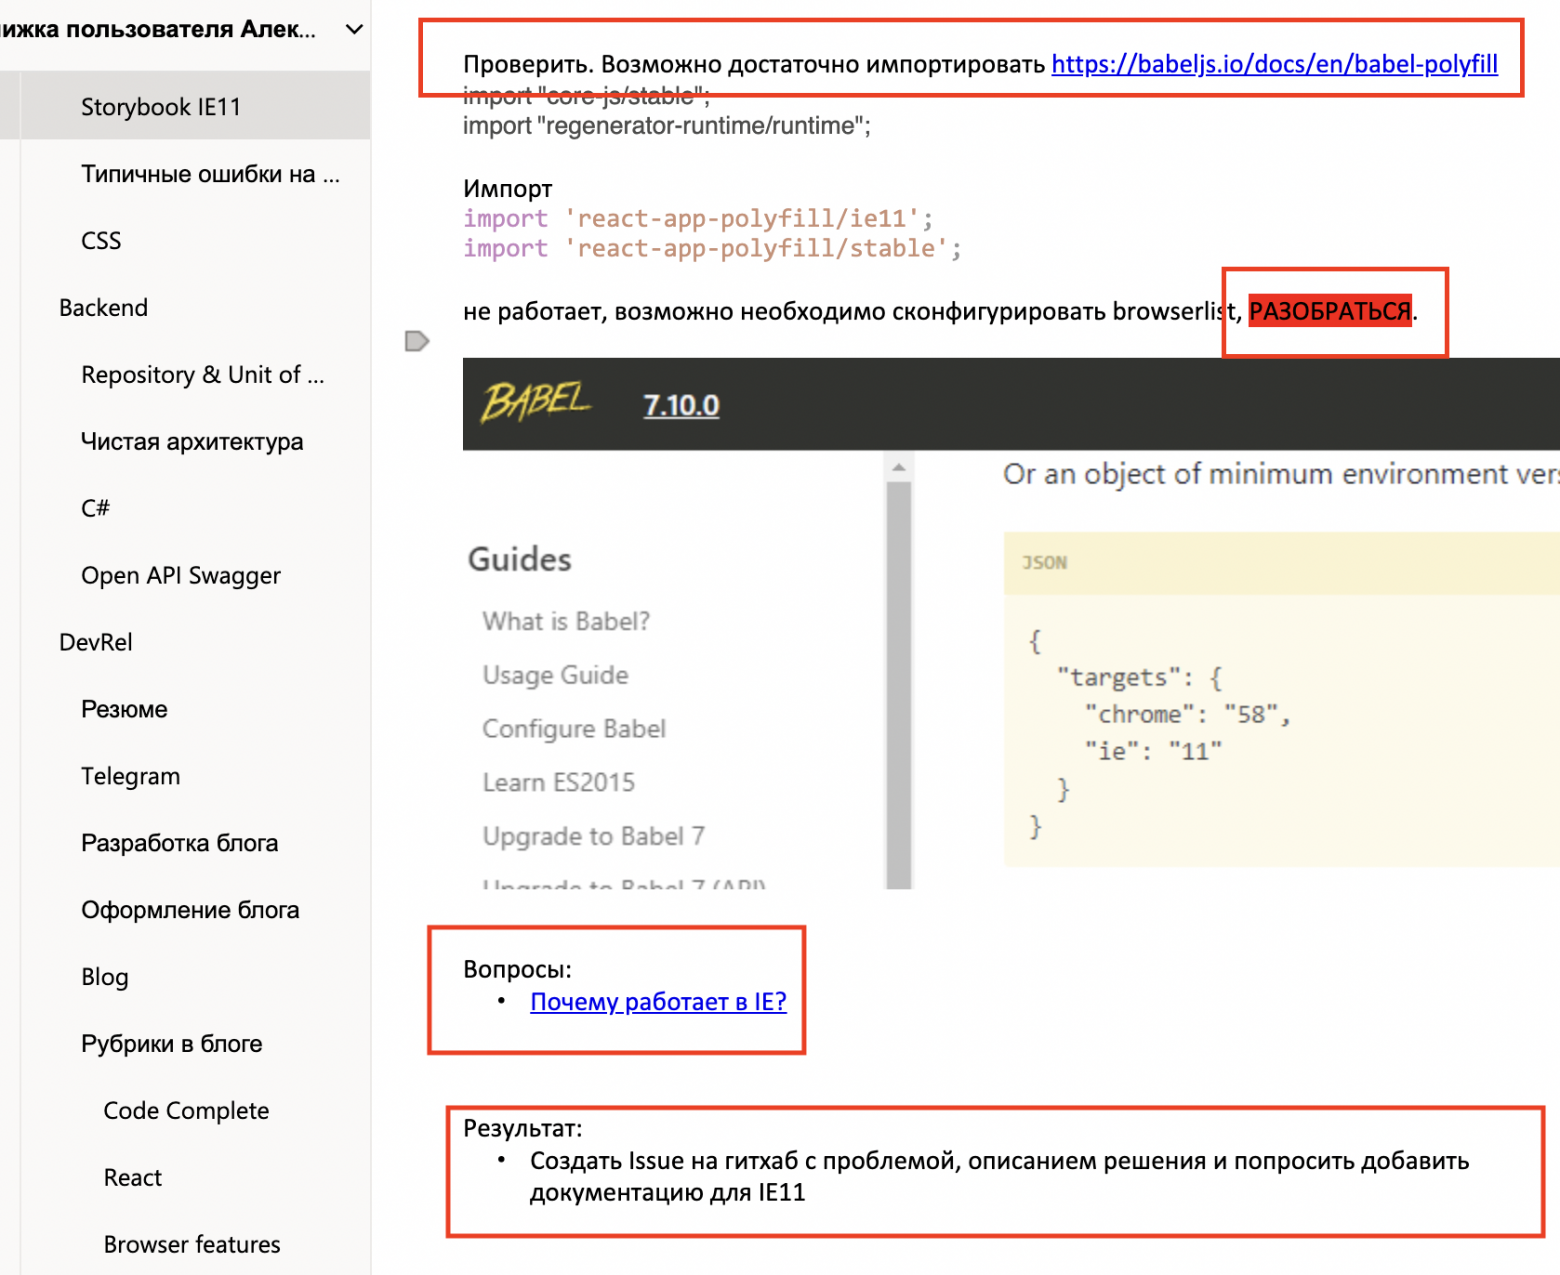
Task: Click line import 'react-app-polyfill/stable'
Action: click(x=712, y=249)
